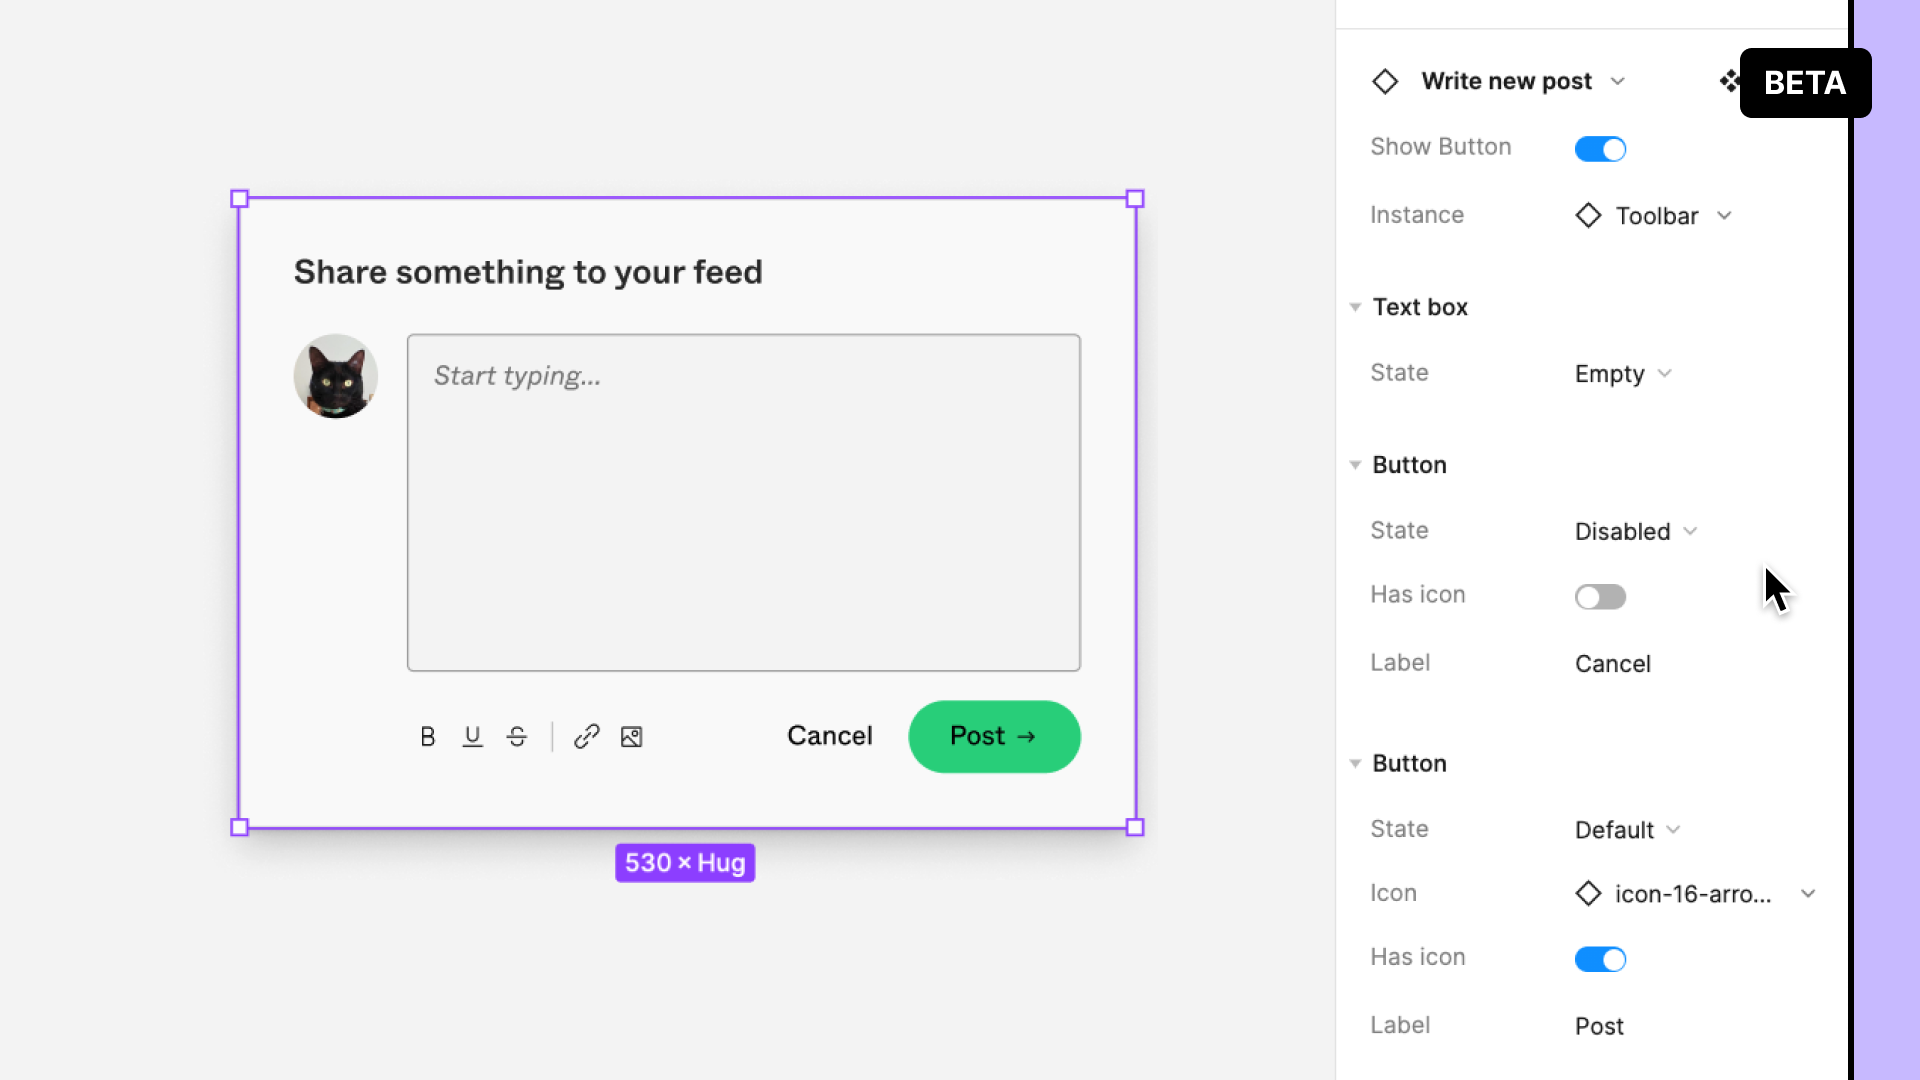Click the user avatar thumbnail

click(334, 376)
